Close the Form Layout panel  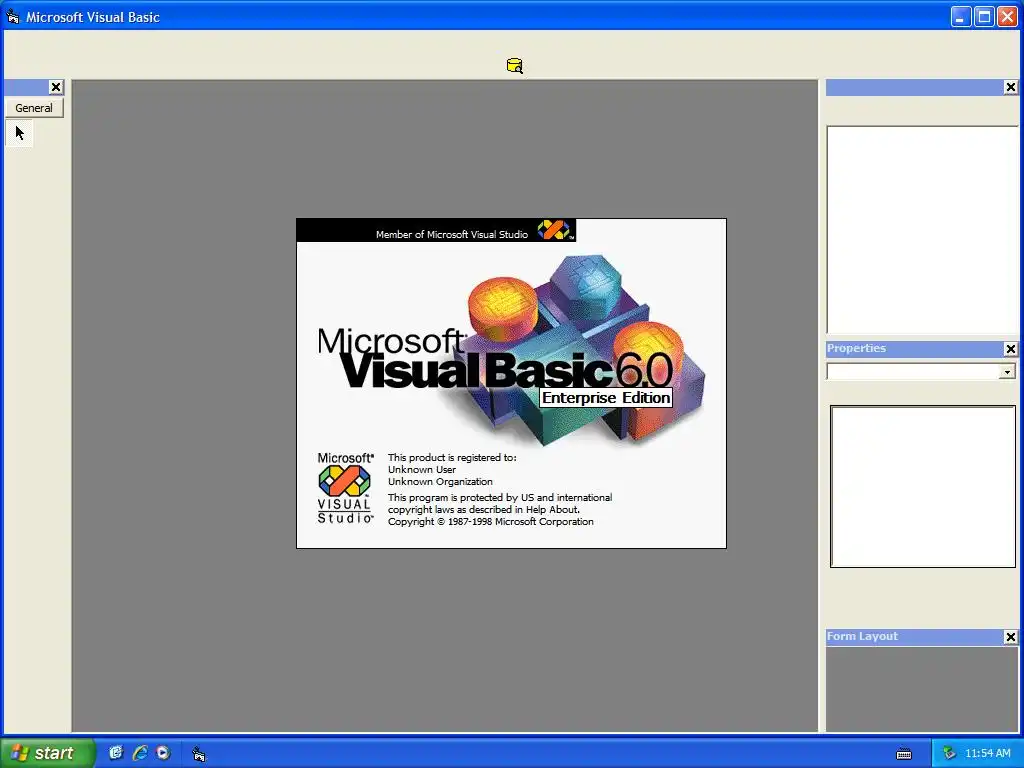[x=1010, y=637]
